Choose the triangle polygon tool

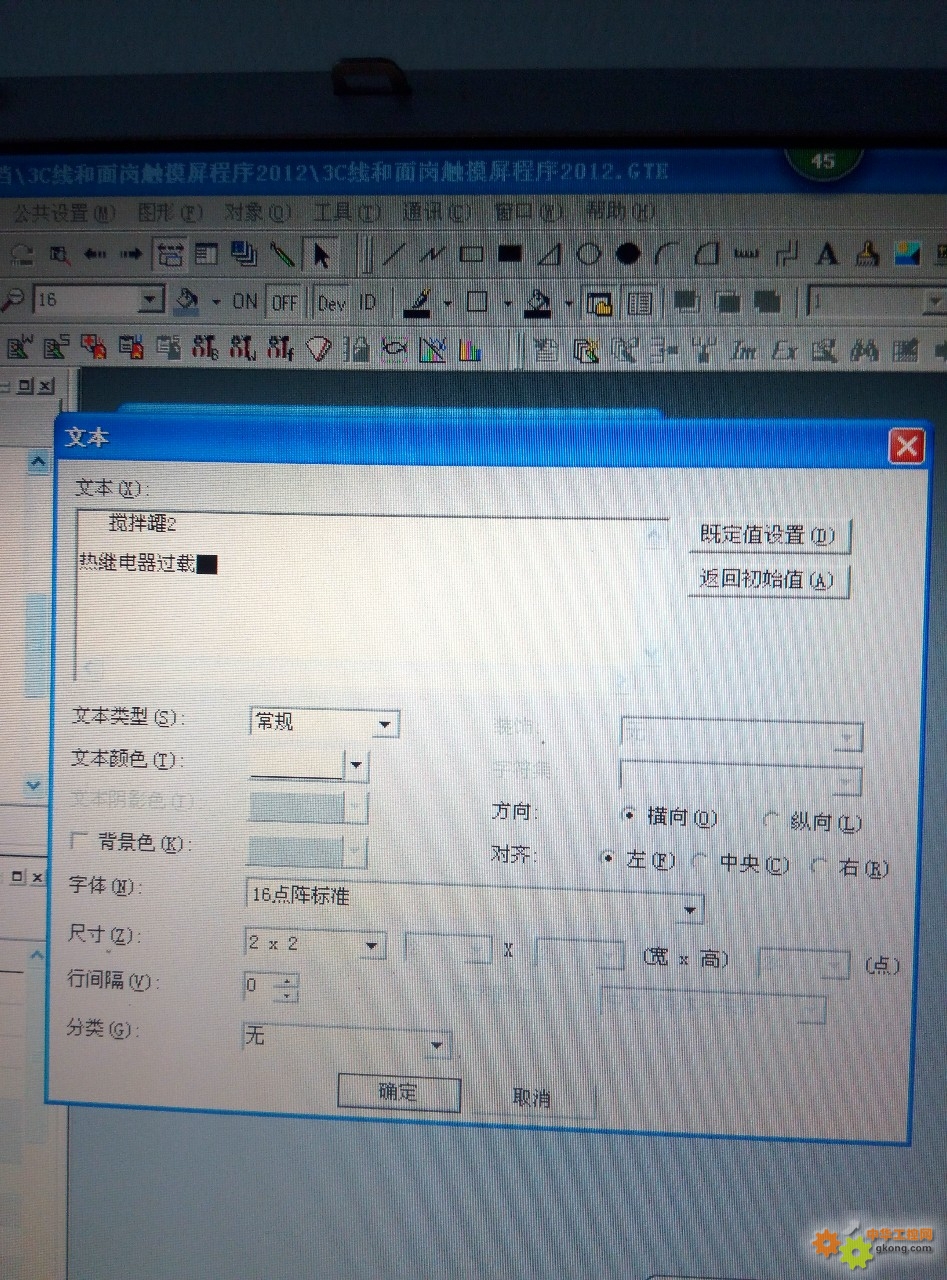[x=549, y=255]
